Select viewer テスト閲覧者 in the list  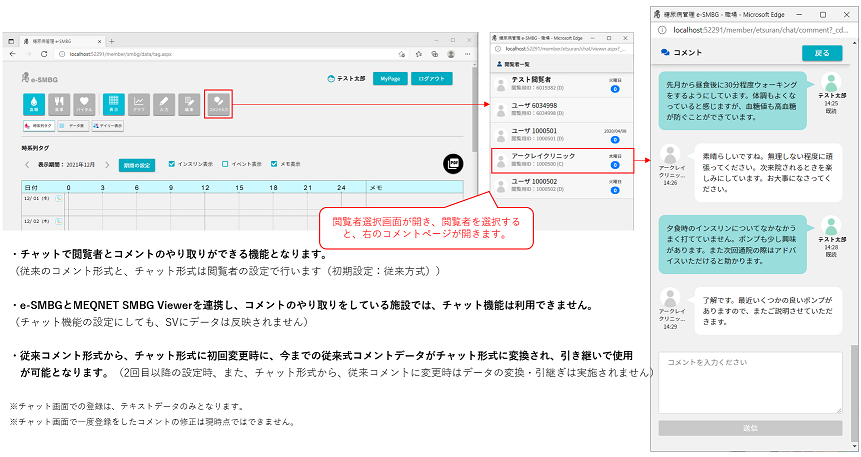[562, 84]
